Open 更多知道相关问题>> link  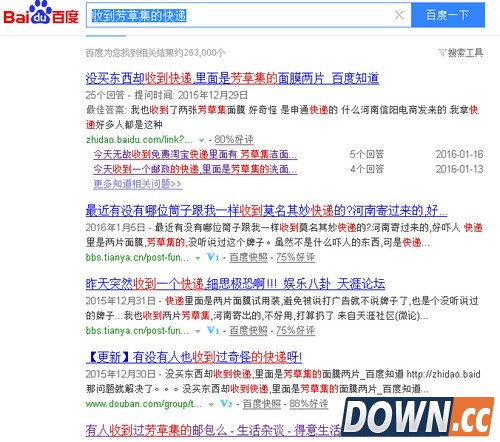(137, 184)
